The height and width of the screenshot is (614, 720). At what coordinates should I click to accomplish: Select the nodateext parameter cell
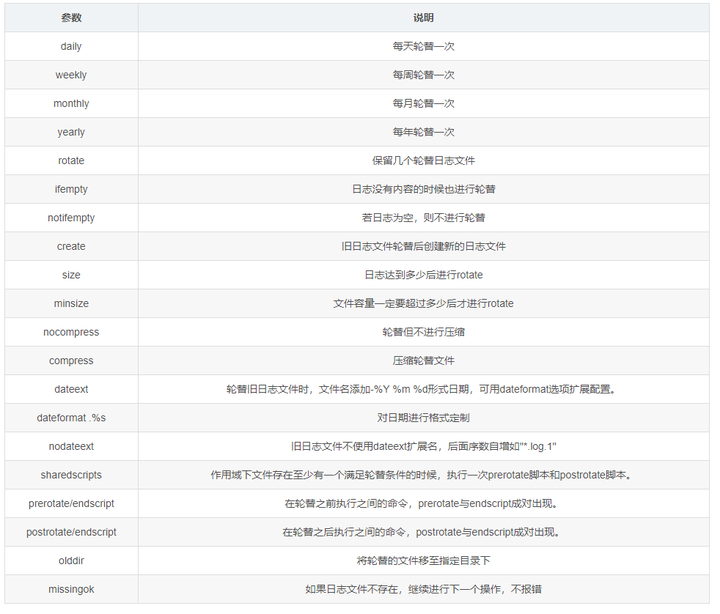71,446
